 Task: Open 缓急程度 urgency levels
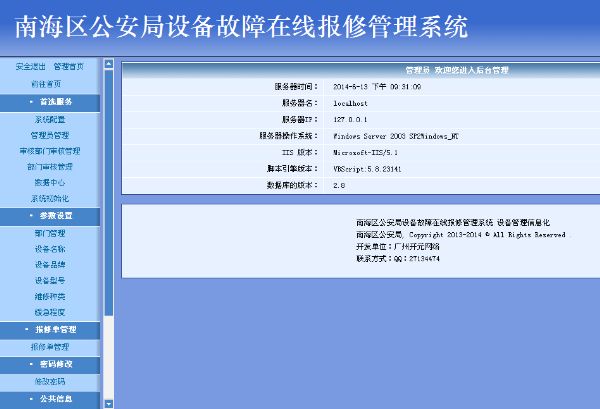pos(50,312)
